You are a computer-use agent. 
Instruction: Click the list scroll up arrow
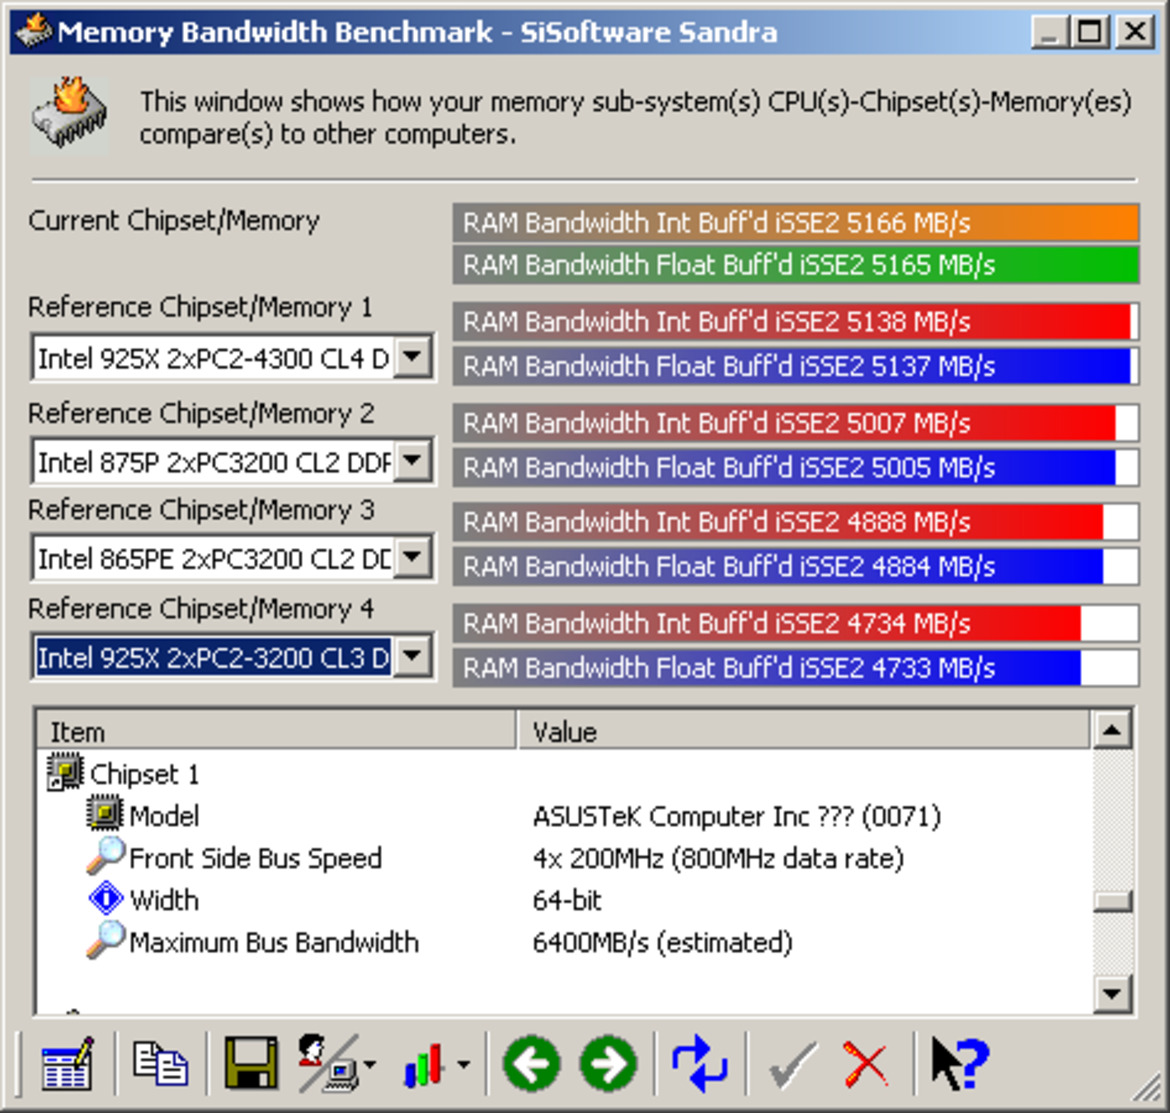(1112, 729)
